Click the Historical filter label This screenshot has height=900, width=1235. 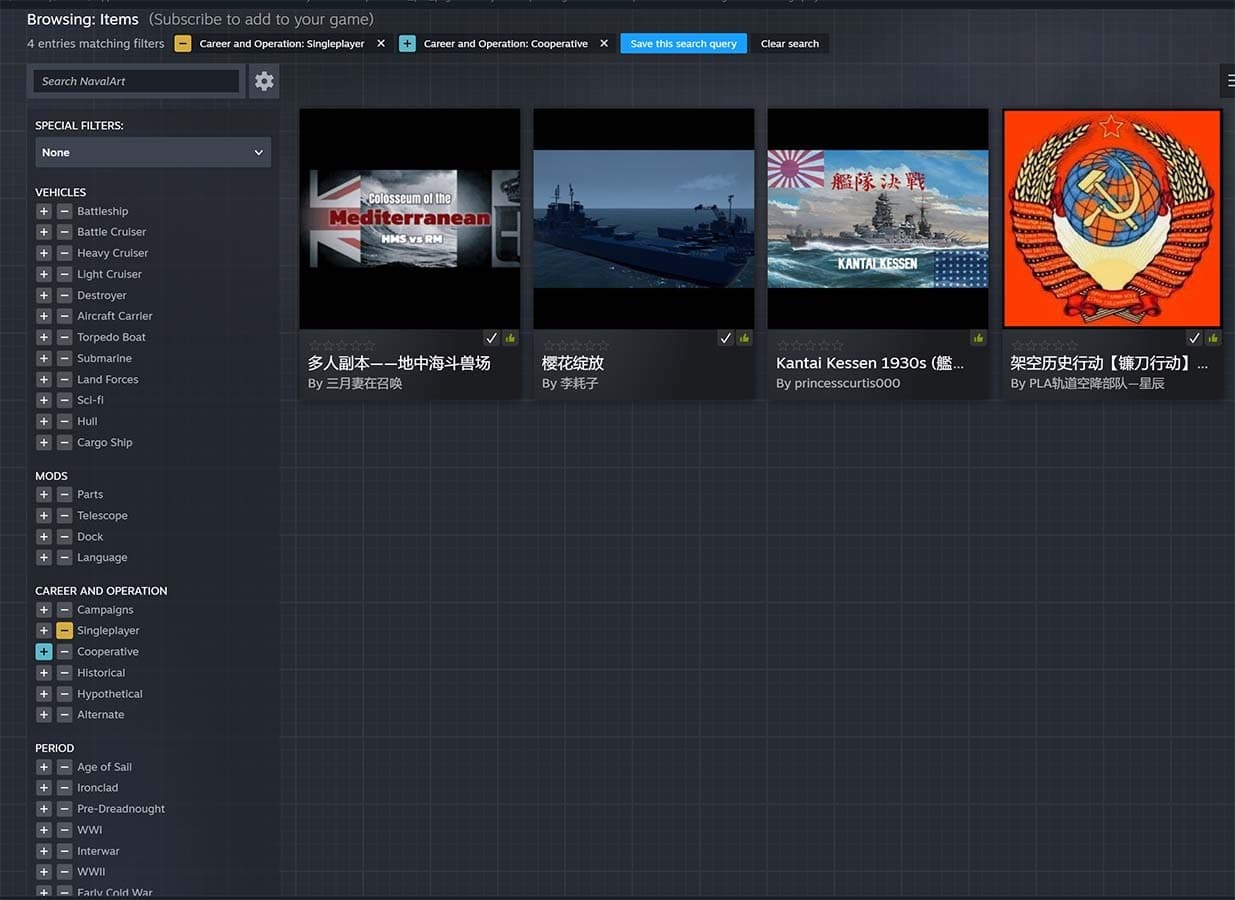pyautogui.click(x=101, y=672)
